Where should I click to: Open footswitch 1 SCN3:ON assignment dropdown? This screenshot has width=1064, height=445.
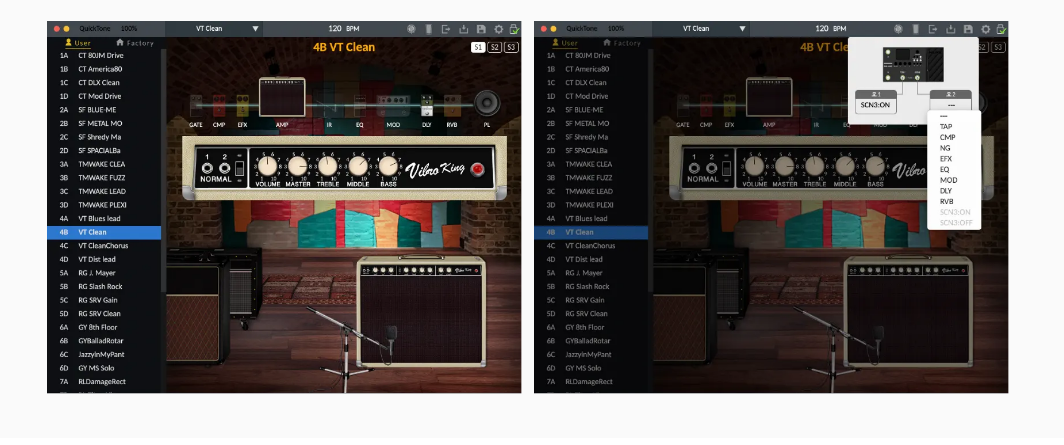875,105
